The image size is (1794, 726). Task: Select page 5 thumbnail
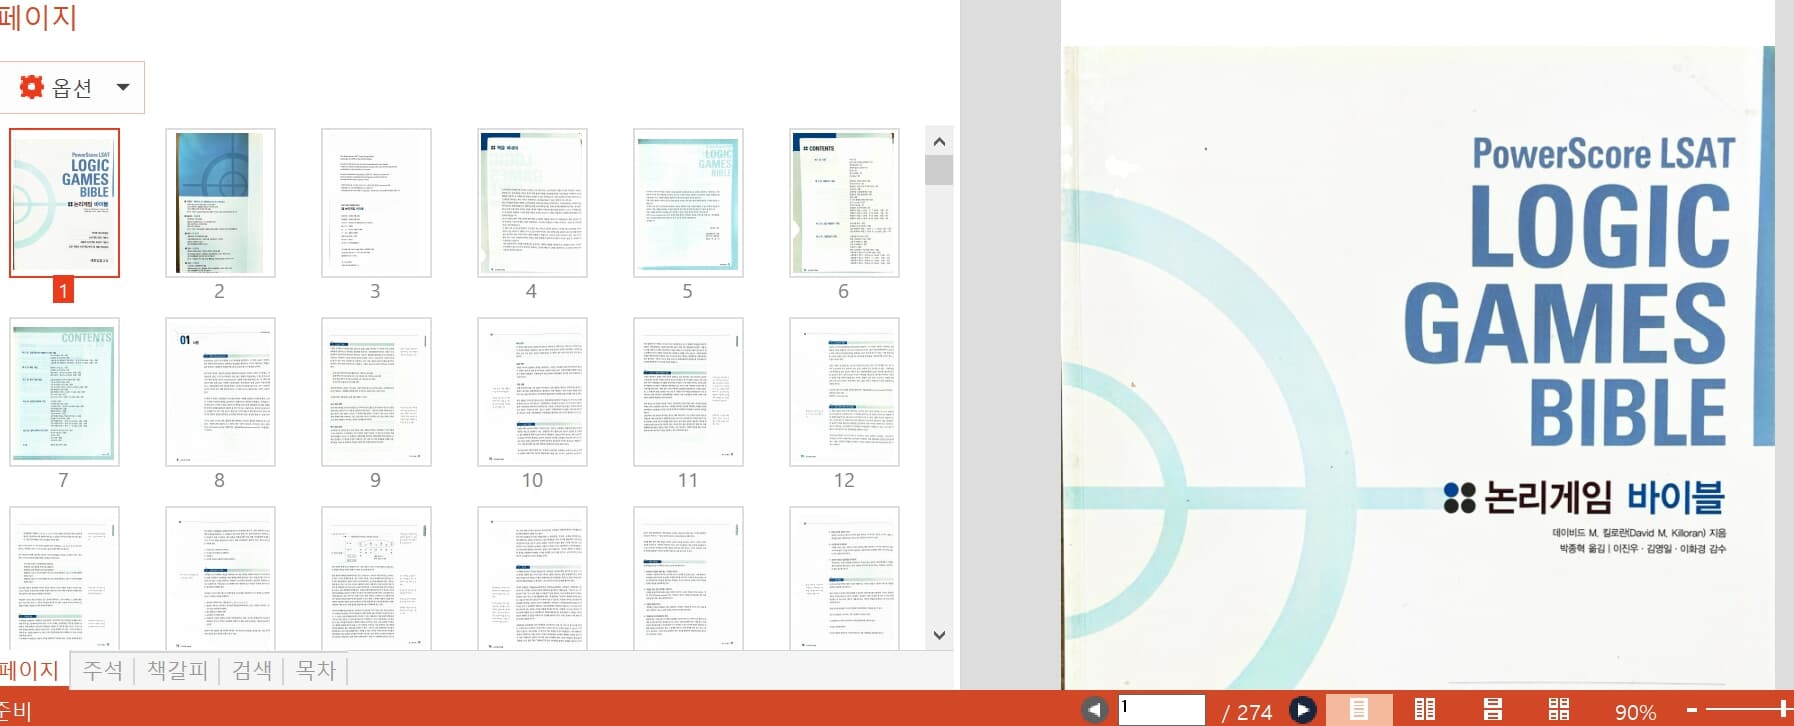(x=688, y=203)
